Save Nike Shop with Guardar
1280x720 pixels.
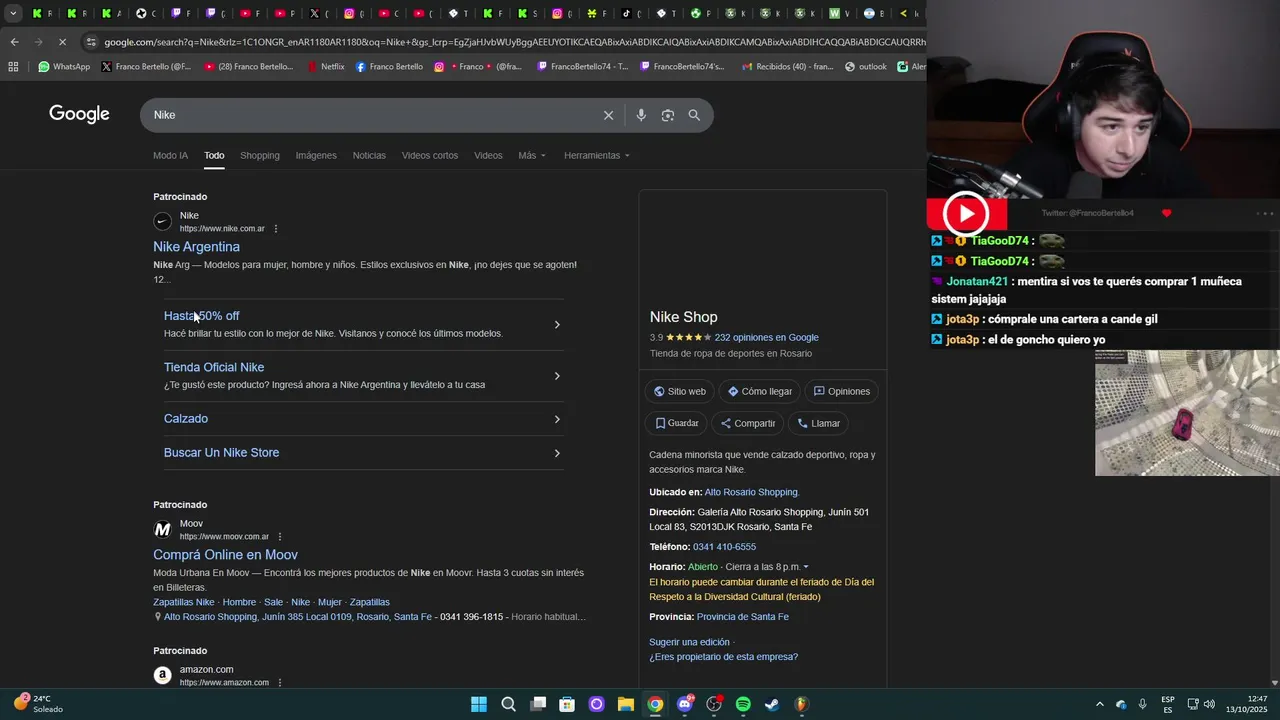click(x=677, y=424)
